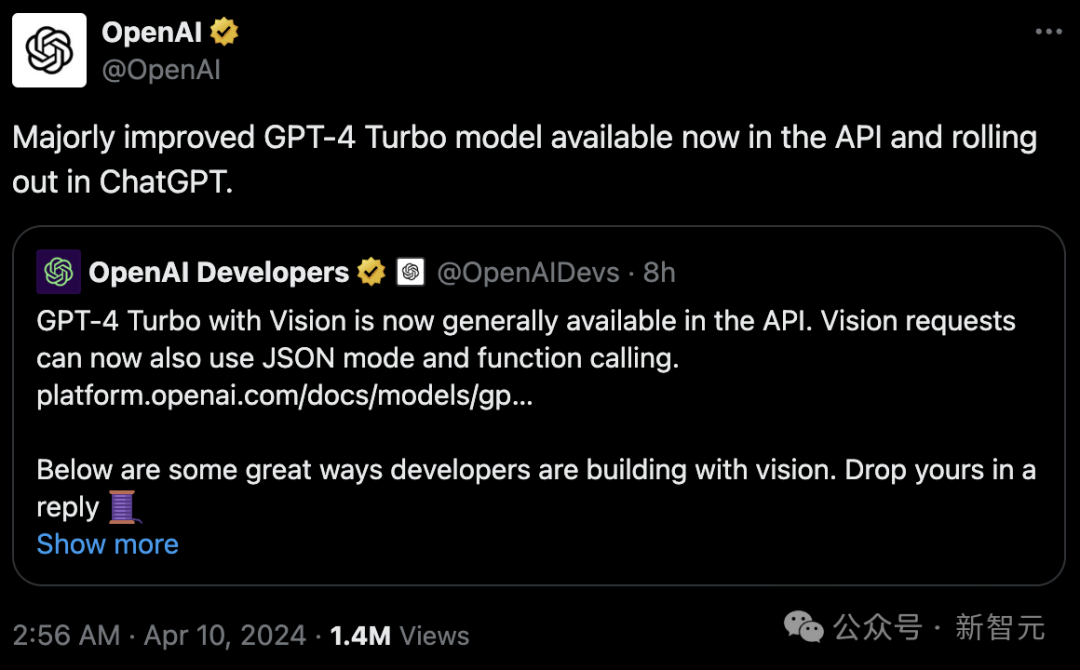Click the @OpenAI handle
The width and height of the screenshot is (1080, 670).
click(x=161, y=70)
